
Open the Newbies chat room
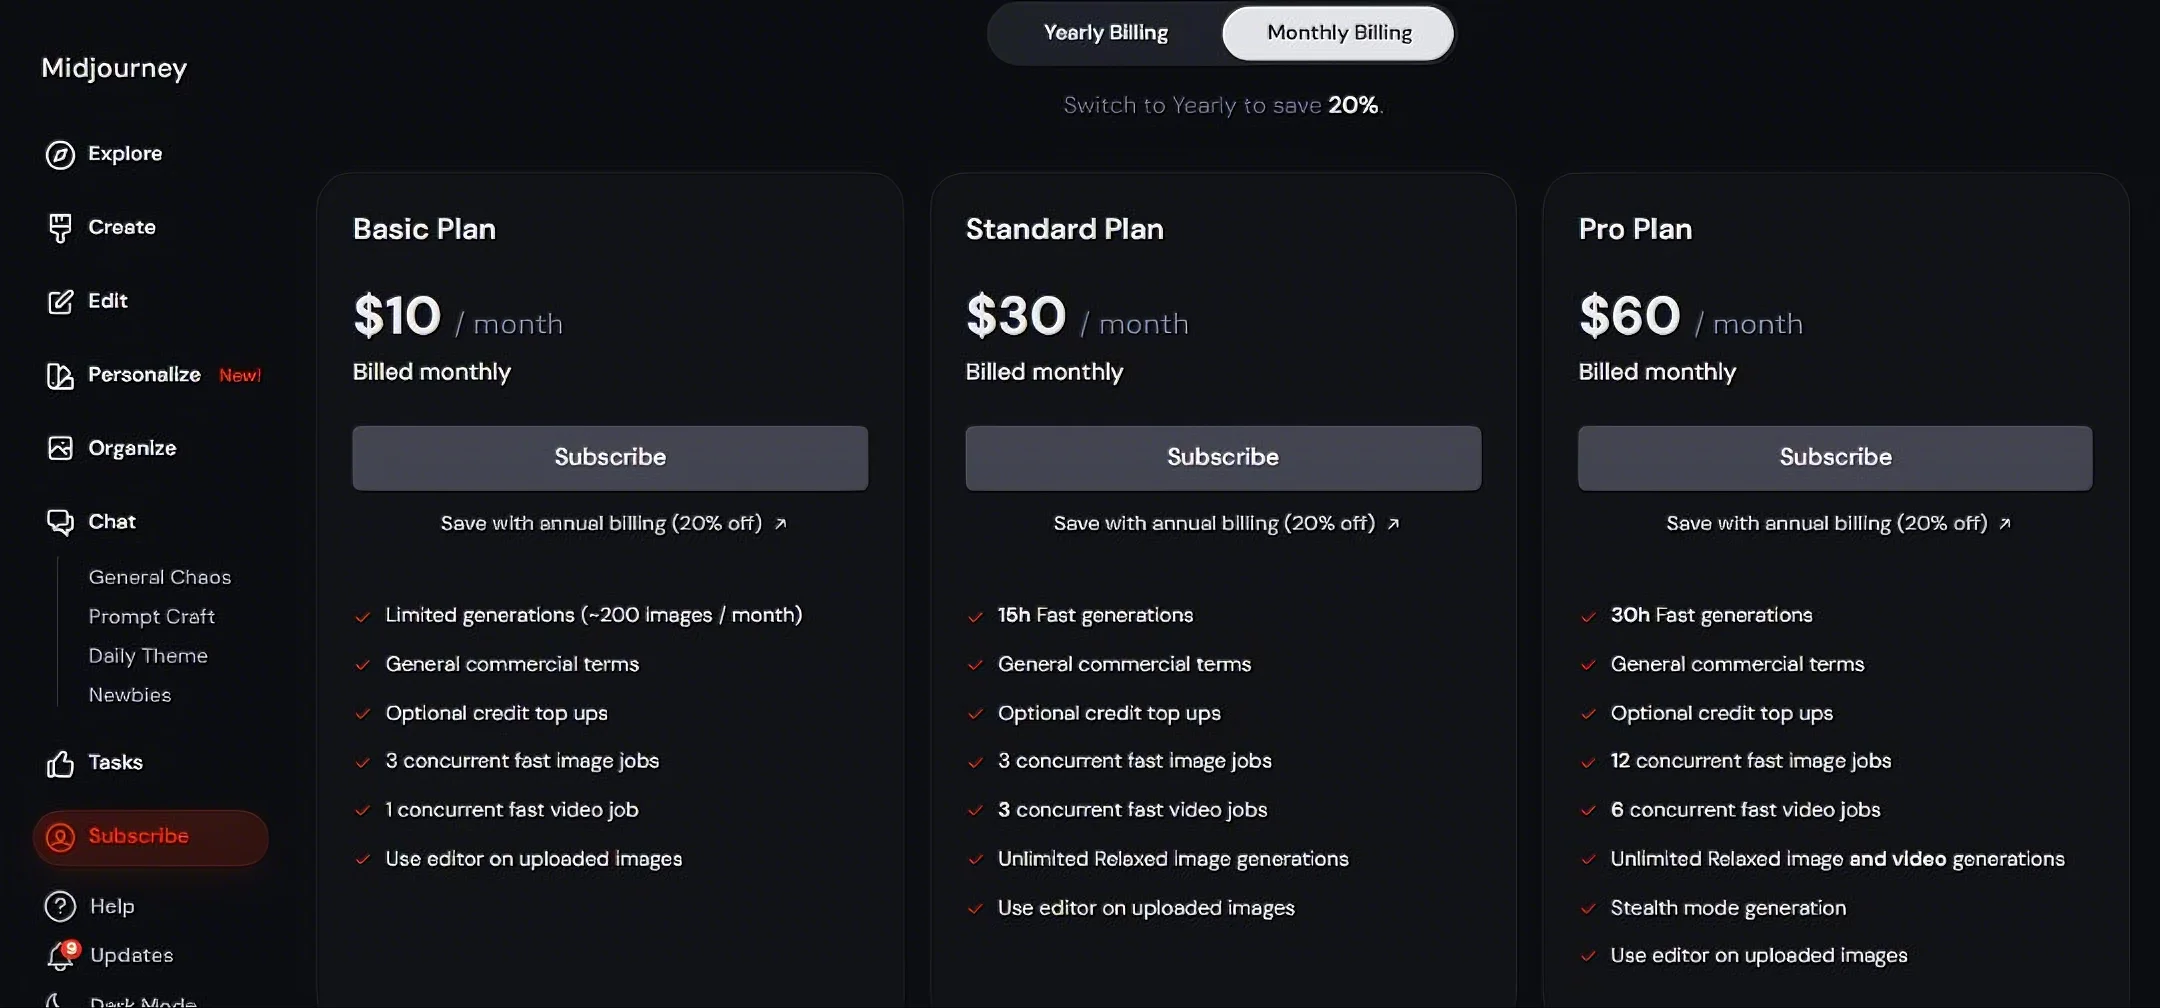pyautogui.click(x=129, y=695)
